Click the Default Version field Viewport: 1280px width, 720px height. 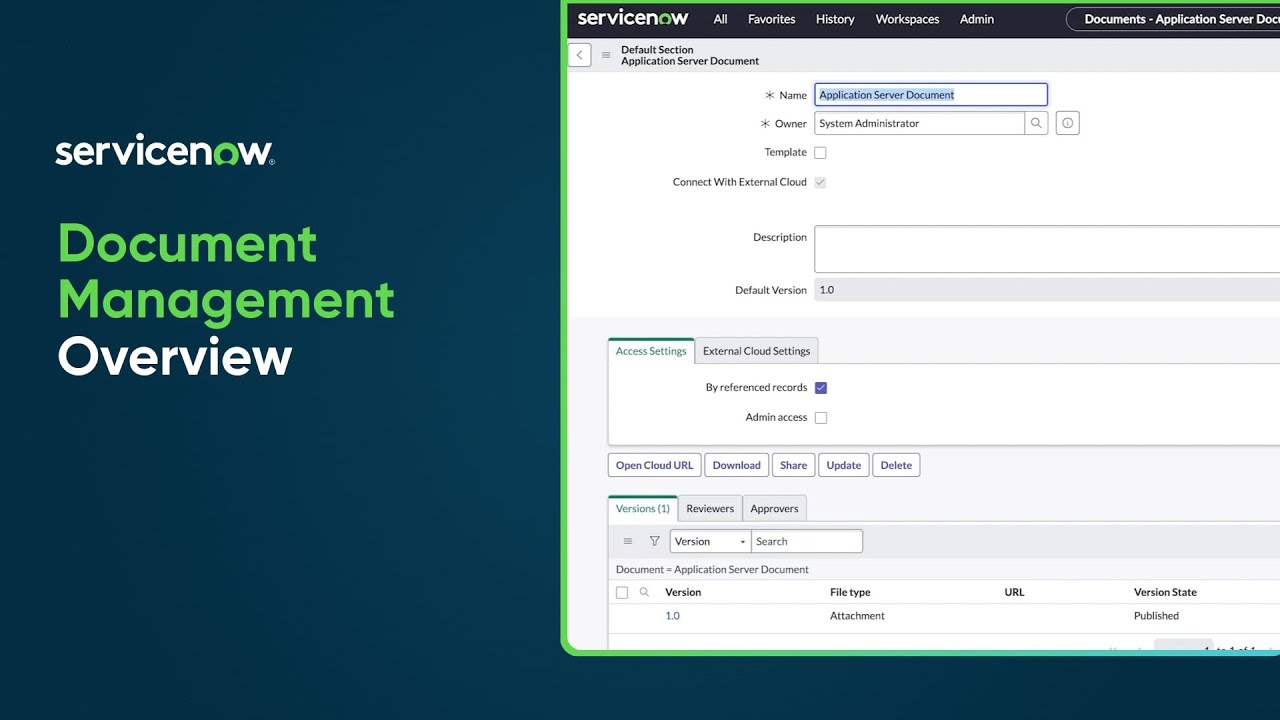[1047, 290]
